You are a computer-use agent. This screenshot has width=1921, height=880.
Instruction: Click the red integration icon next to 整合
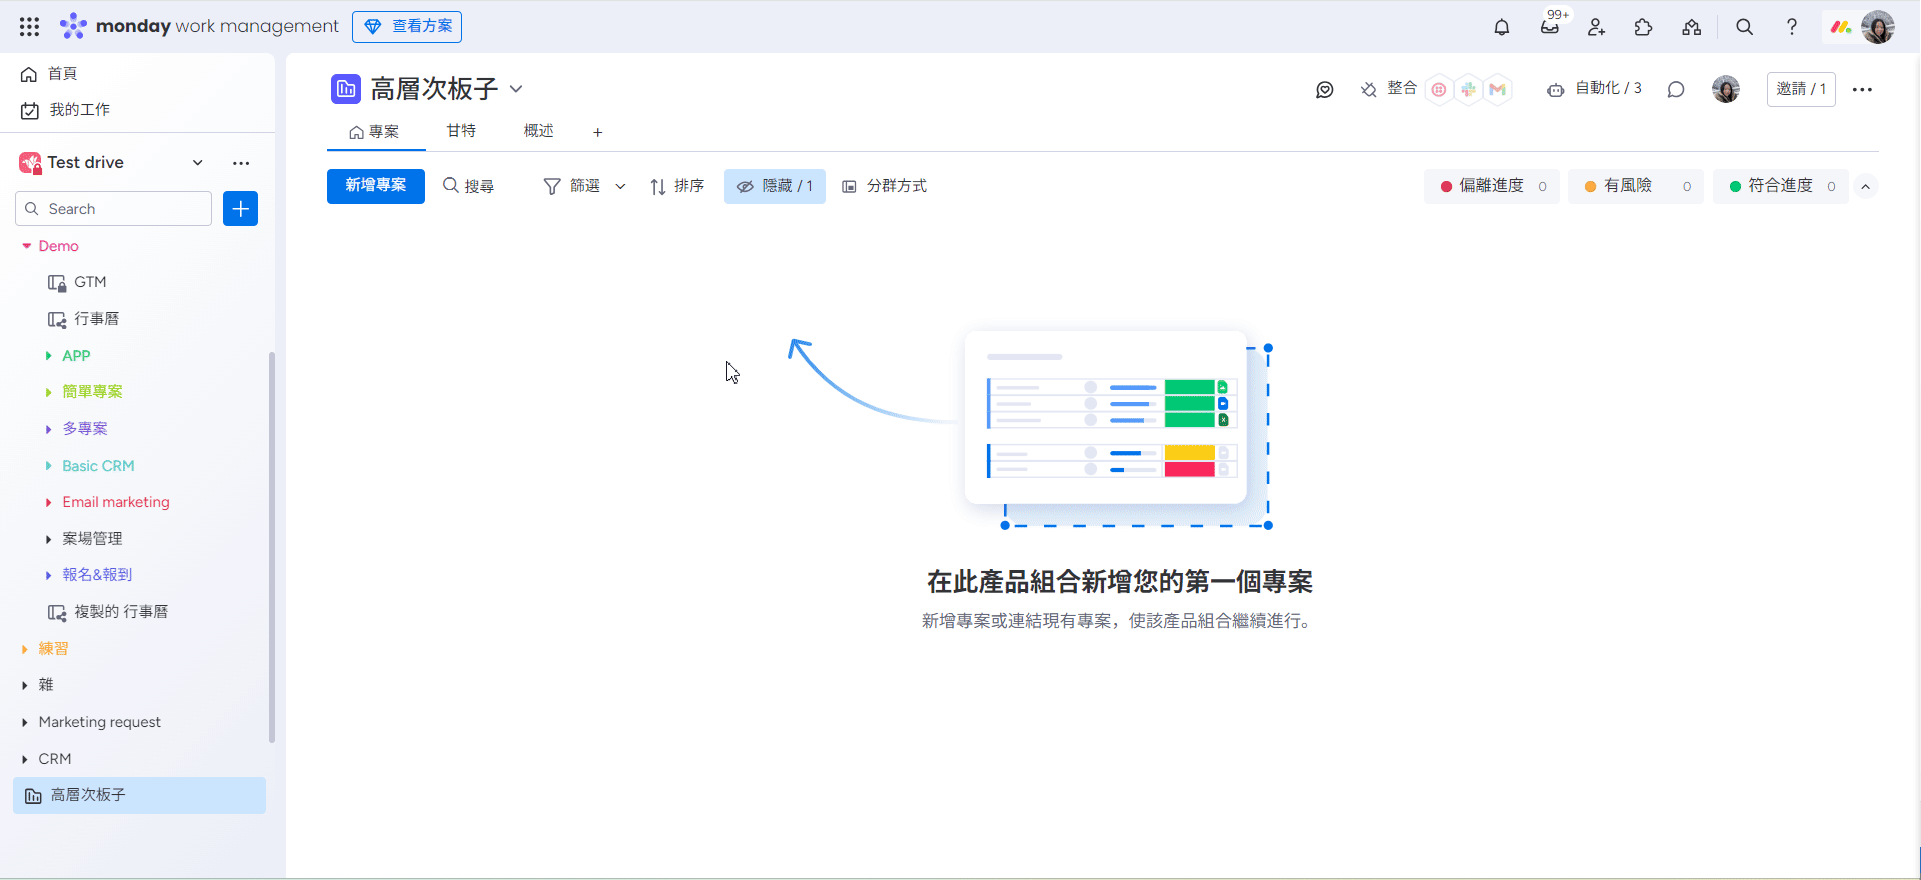[1439, 89]
